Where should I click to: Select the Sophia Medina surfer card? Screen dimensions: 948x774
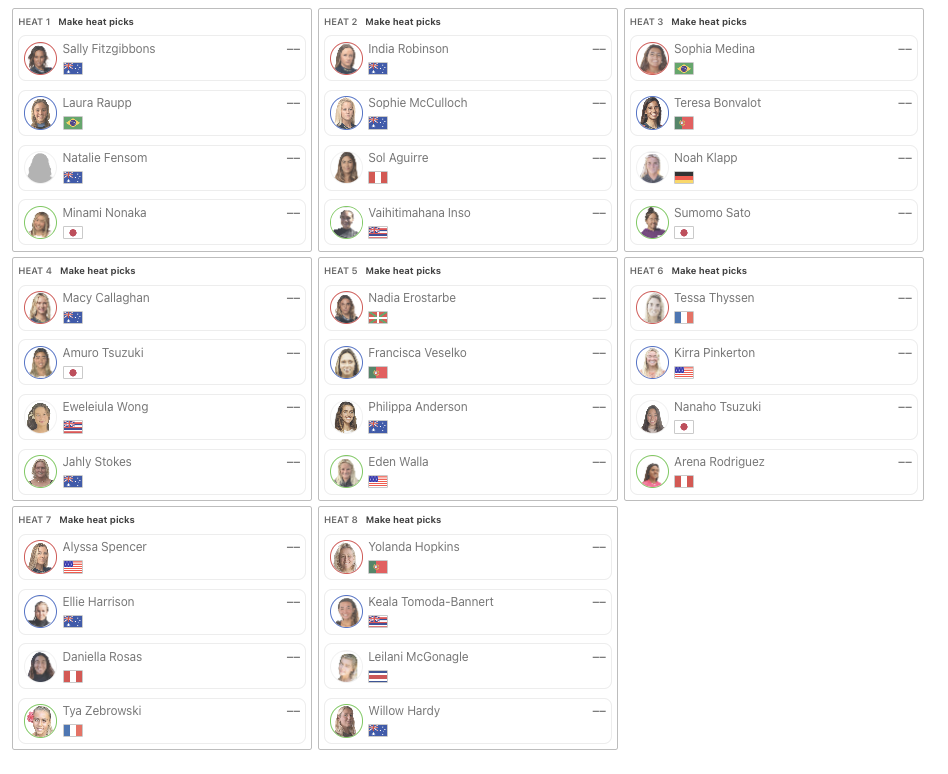(x=773, y=58)
